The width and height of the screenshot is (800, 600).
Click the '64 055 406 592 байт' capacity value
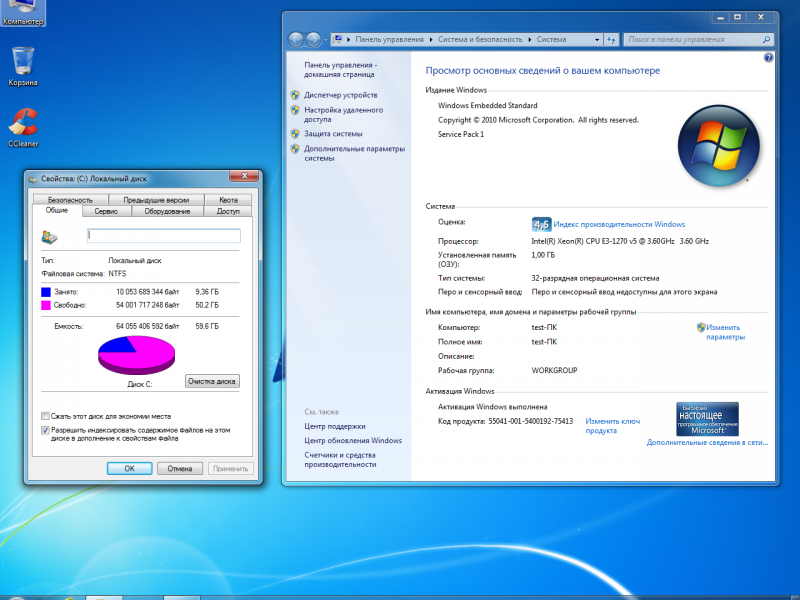(x=147, y=326)
